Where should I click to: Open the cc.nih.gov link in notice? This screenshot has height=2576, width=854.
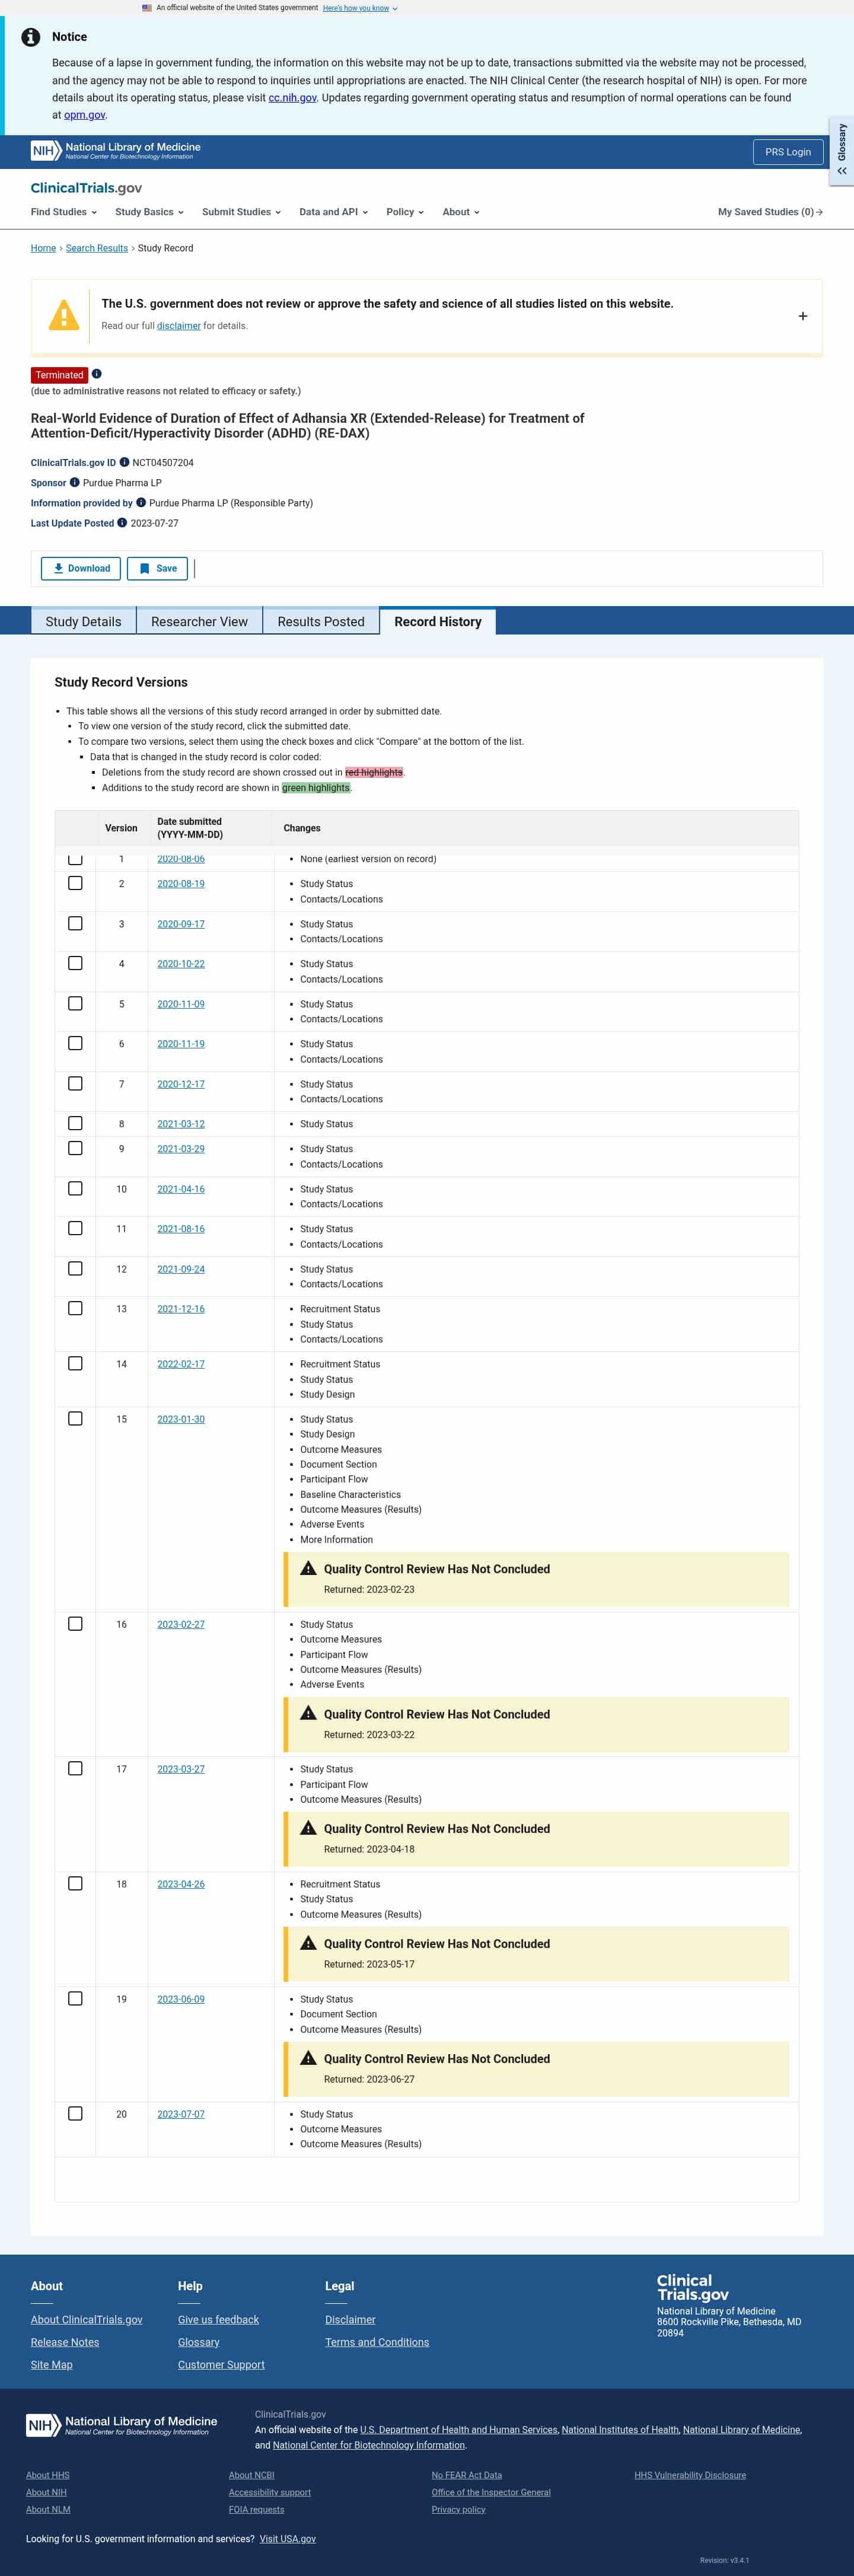tap(292, 98)
